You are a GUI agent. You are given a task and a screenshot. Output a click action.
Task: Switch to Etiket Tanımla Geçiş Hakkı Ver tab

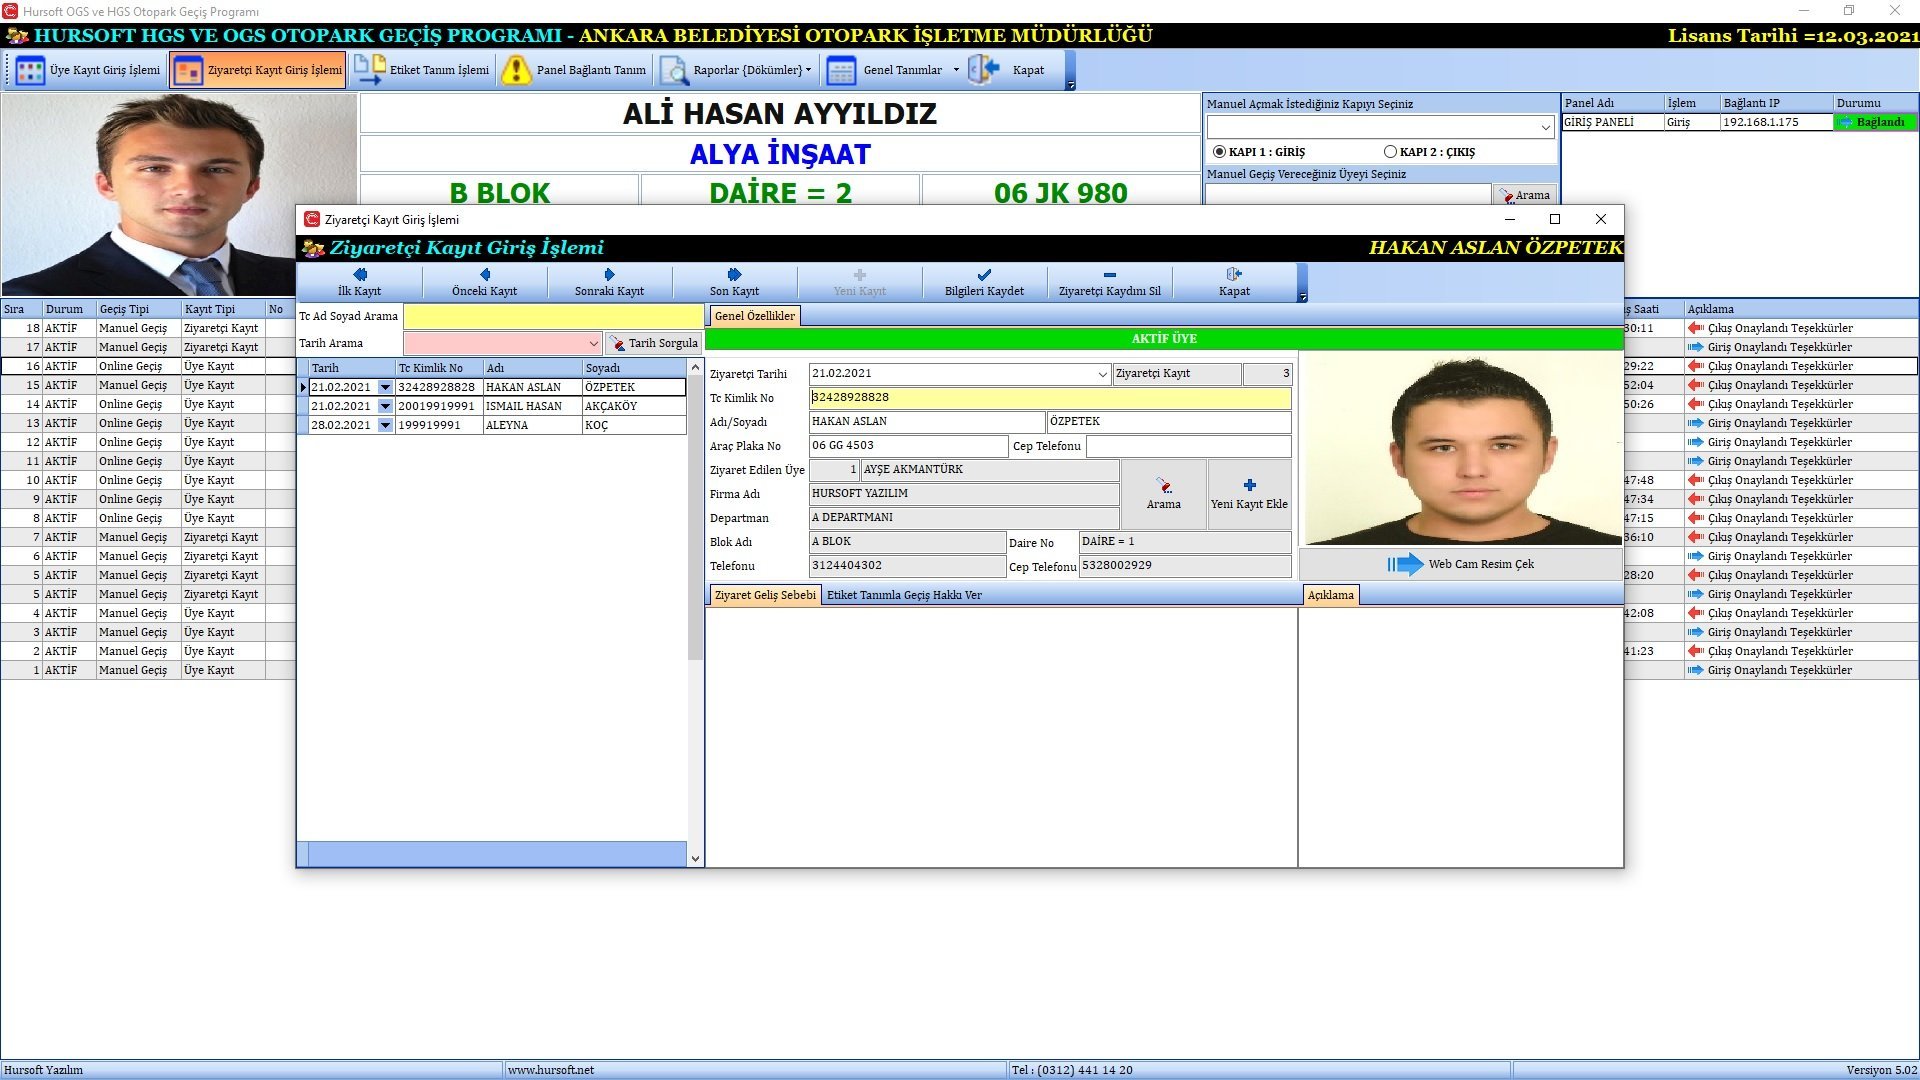pos(904,595)
